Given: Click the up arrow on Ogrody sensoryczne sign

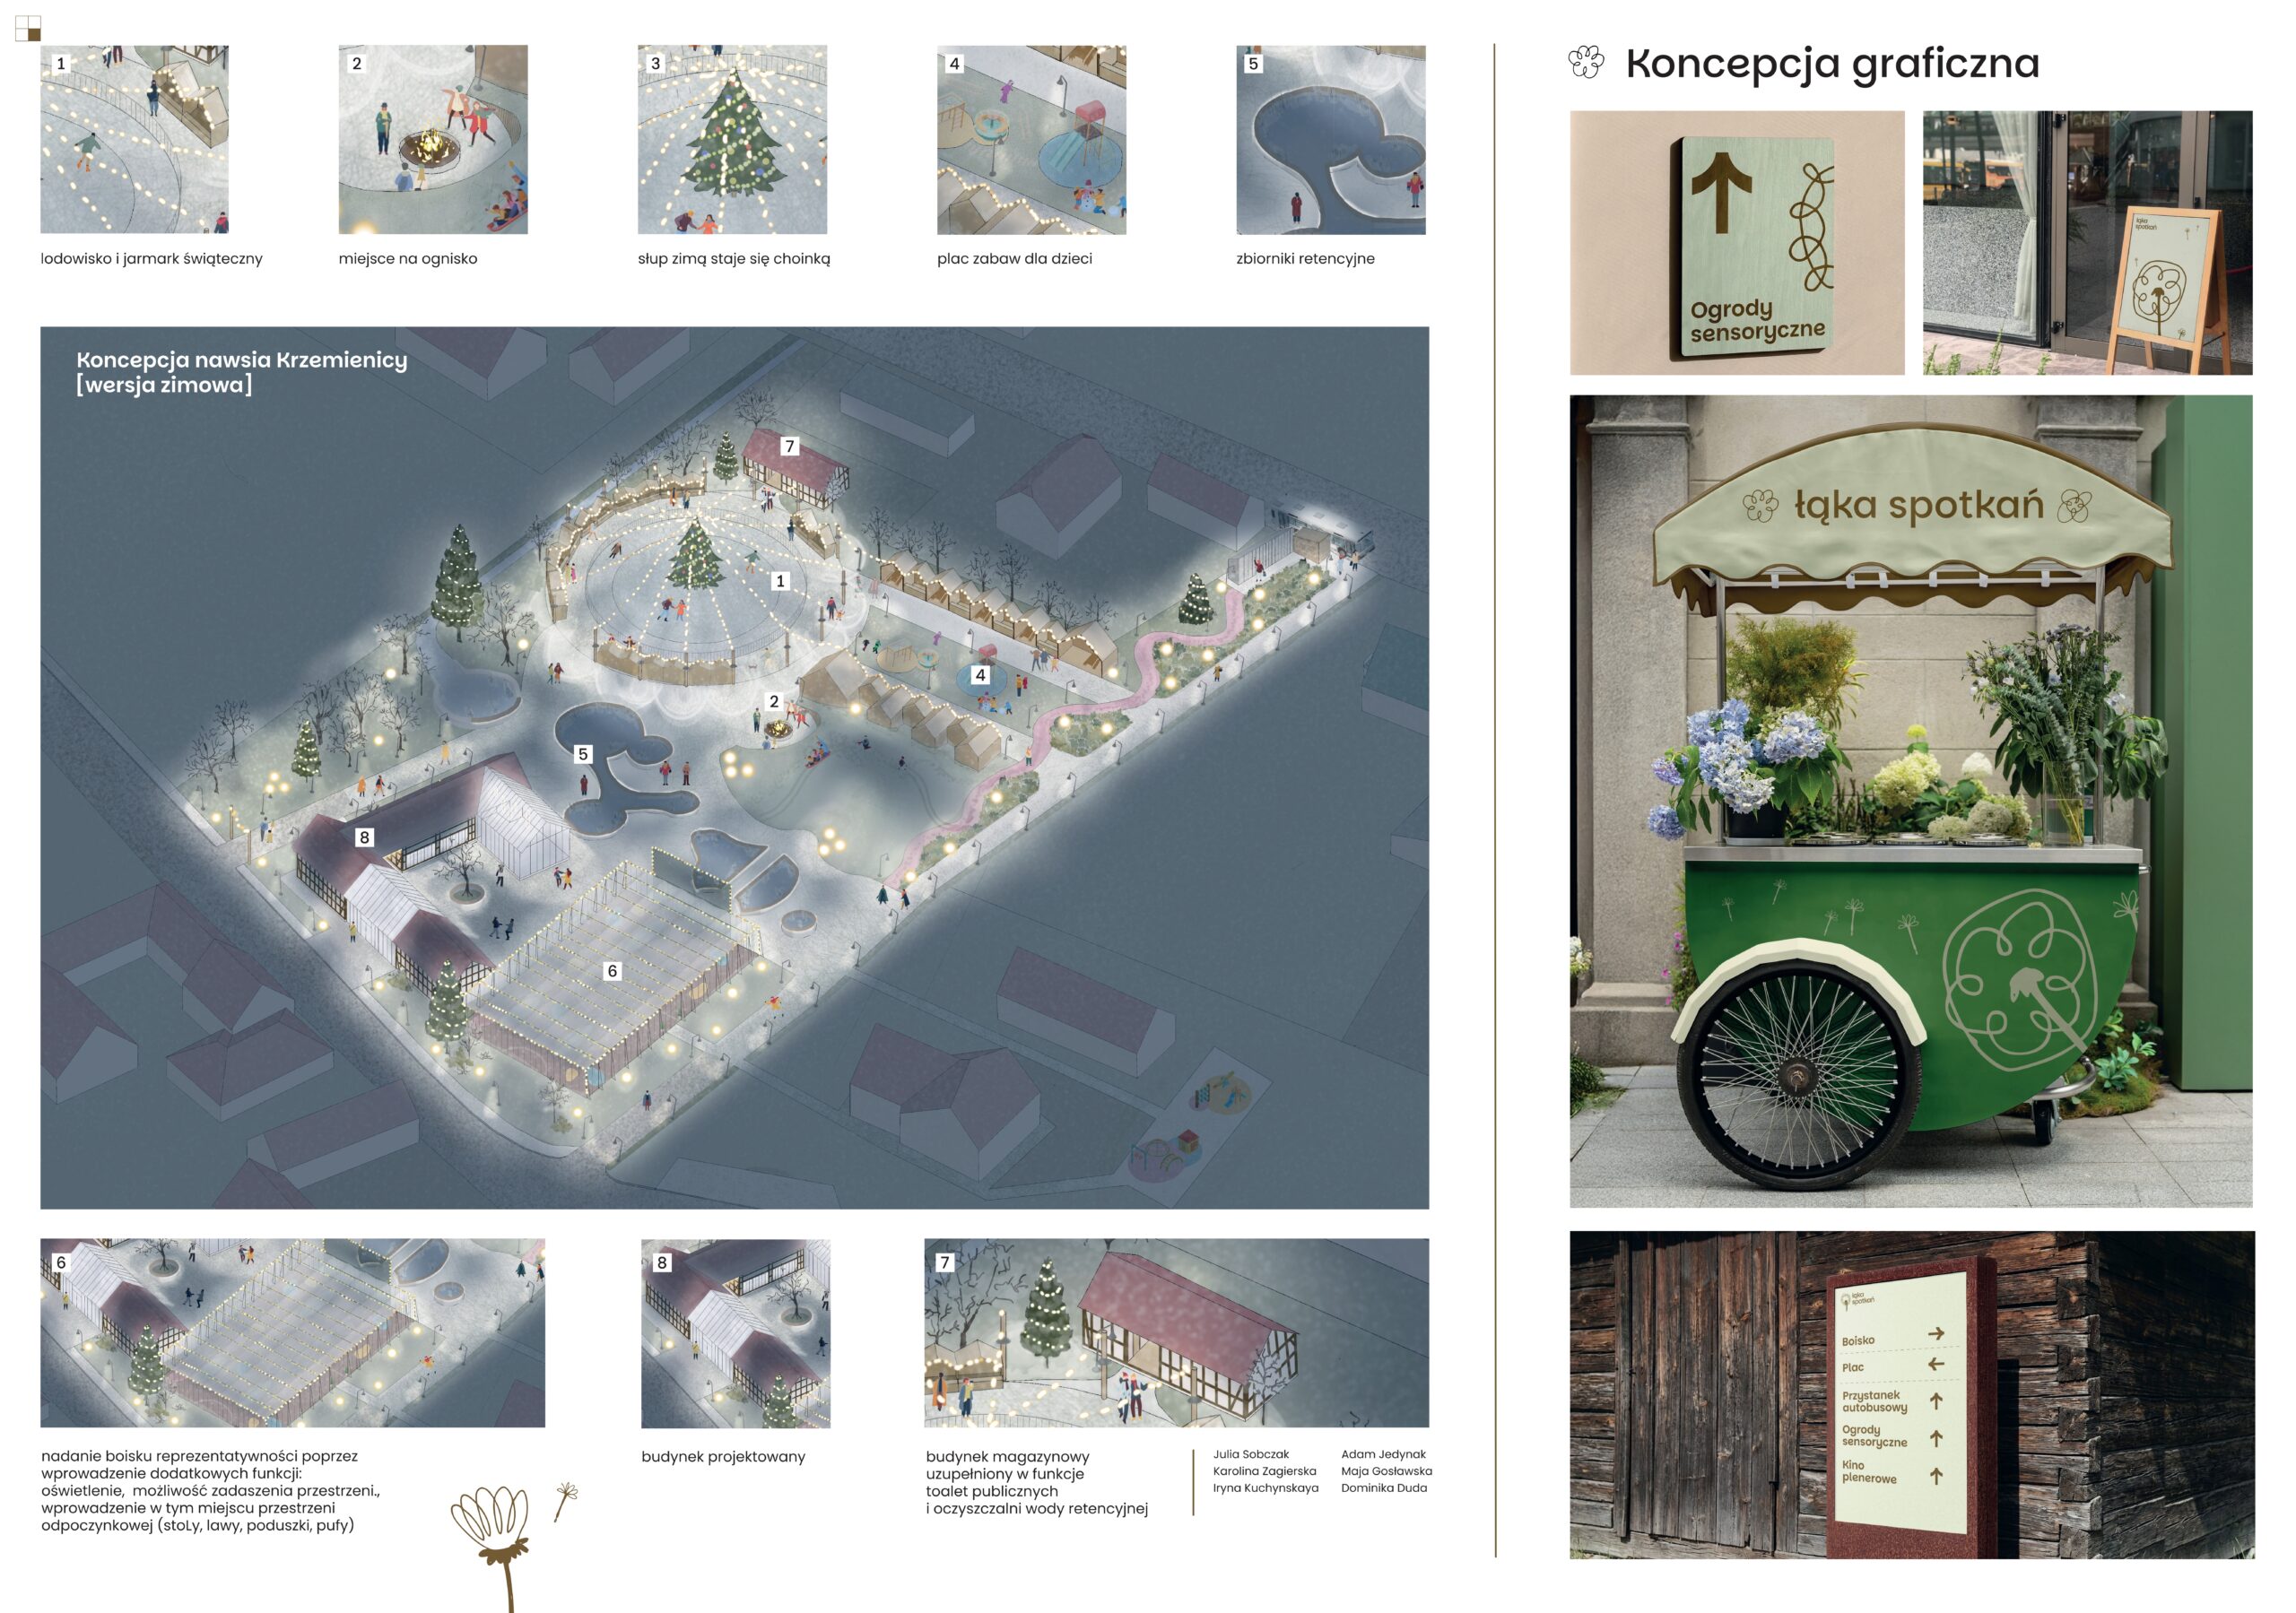Looking at the screenshot, I should 1721,191.
